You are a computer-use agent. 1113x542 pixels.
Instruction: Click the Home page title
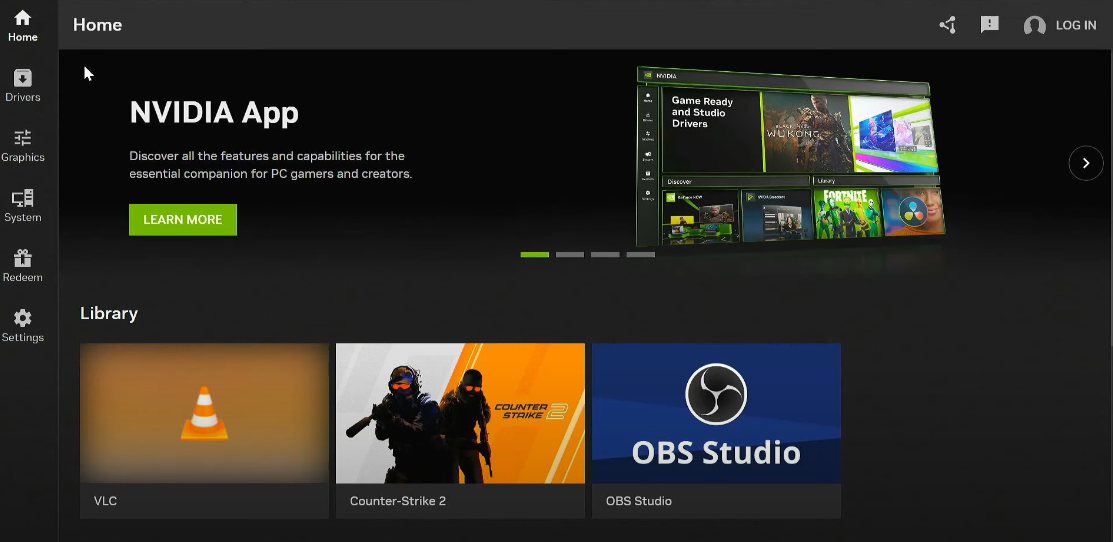click(97, 25)
